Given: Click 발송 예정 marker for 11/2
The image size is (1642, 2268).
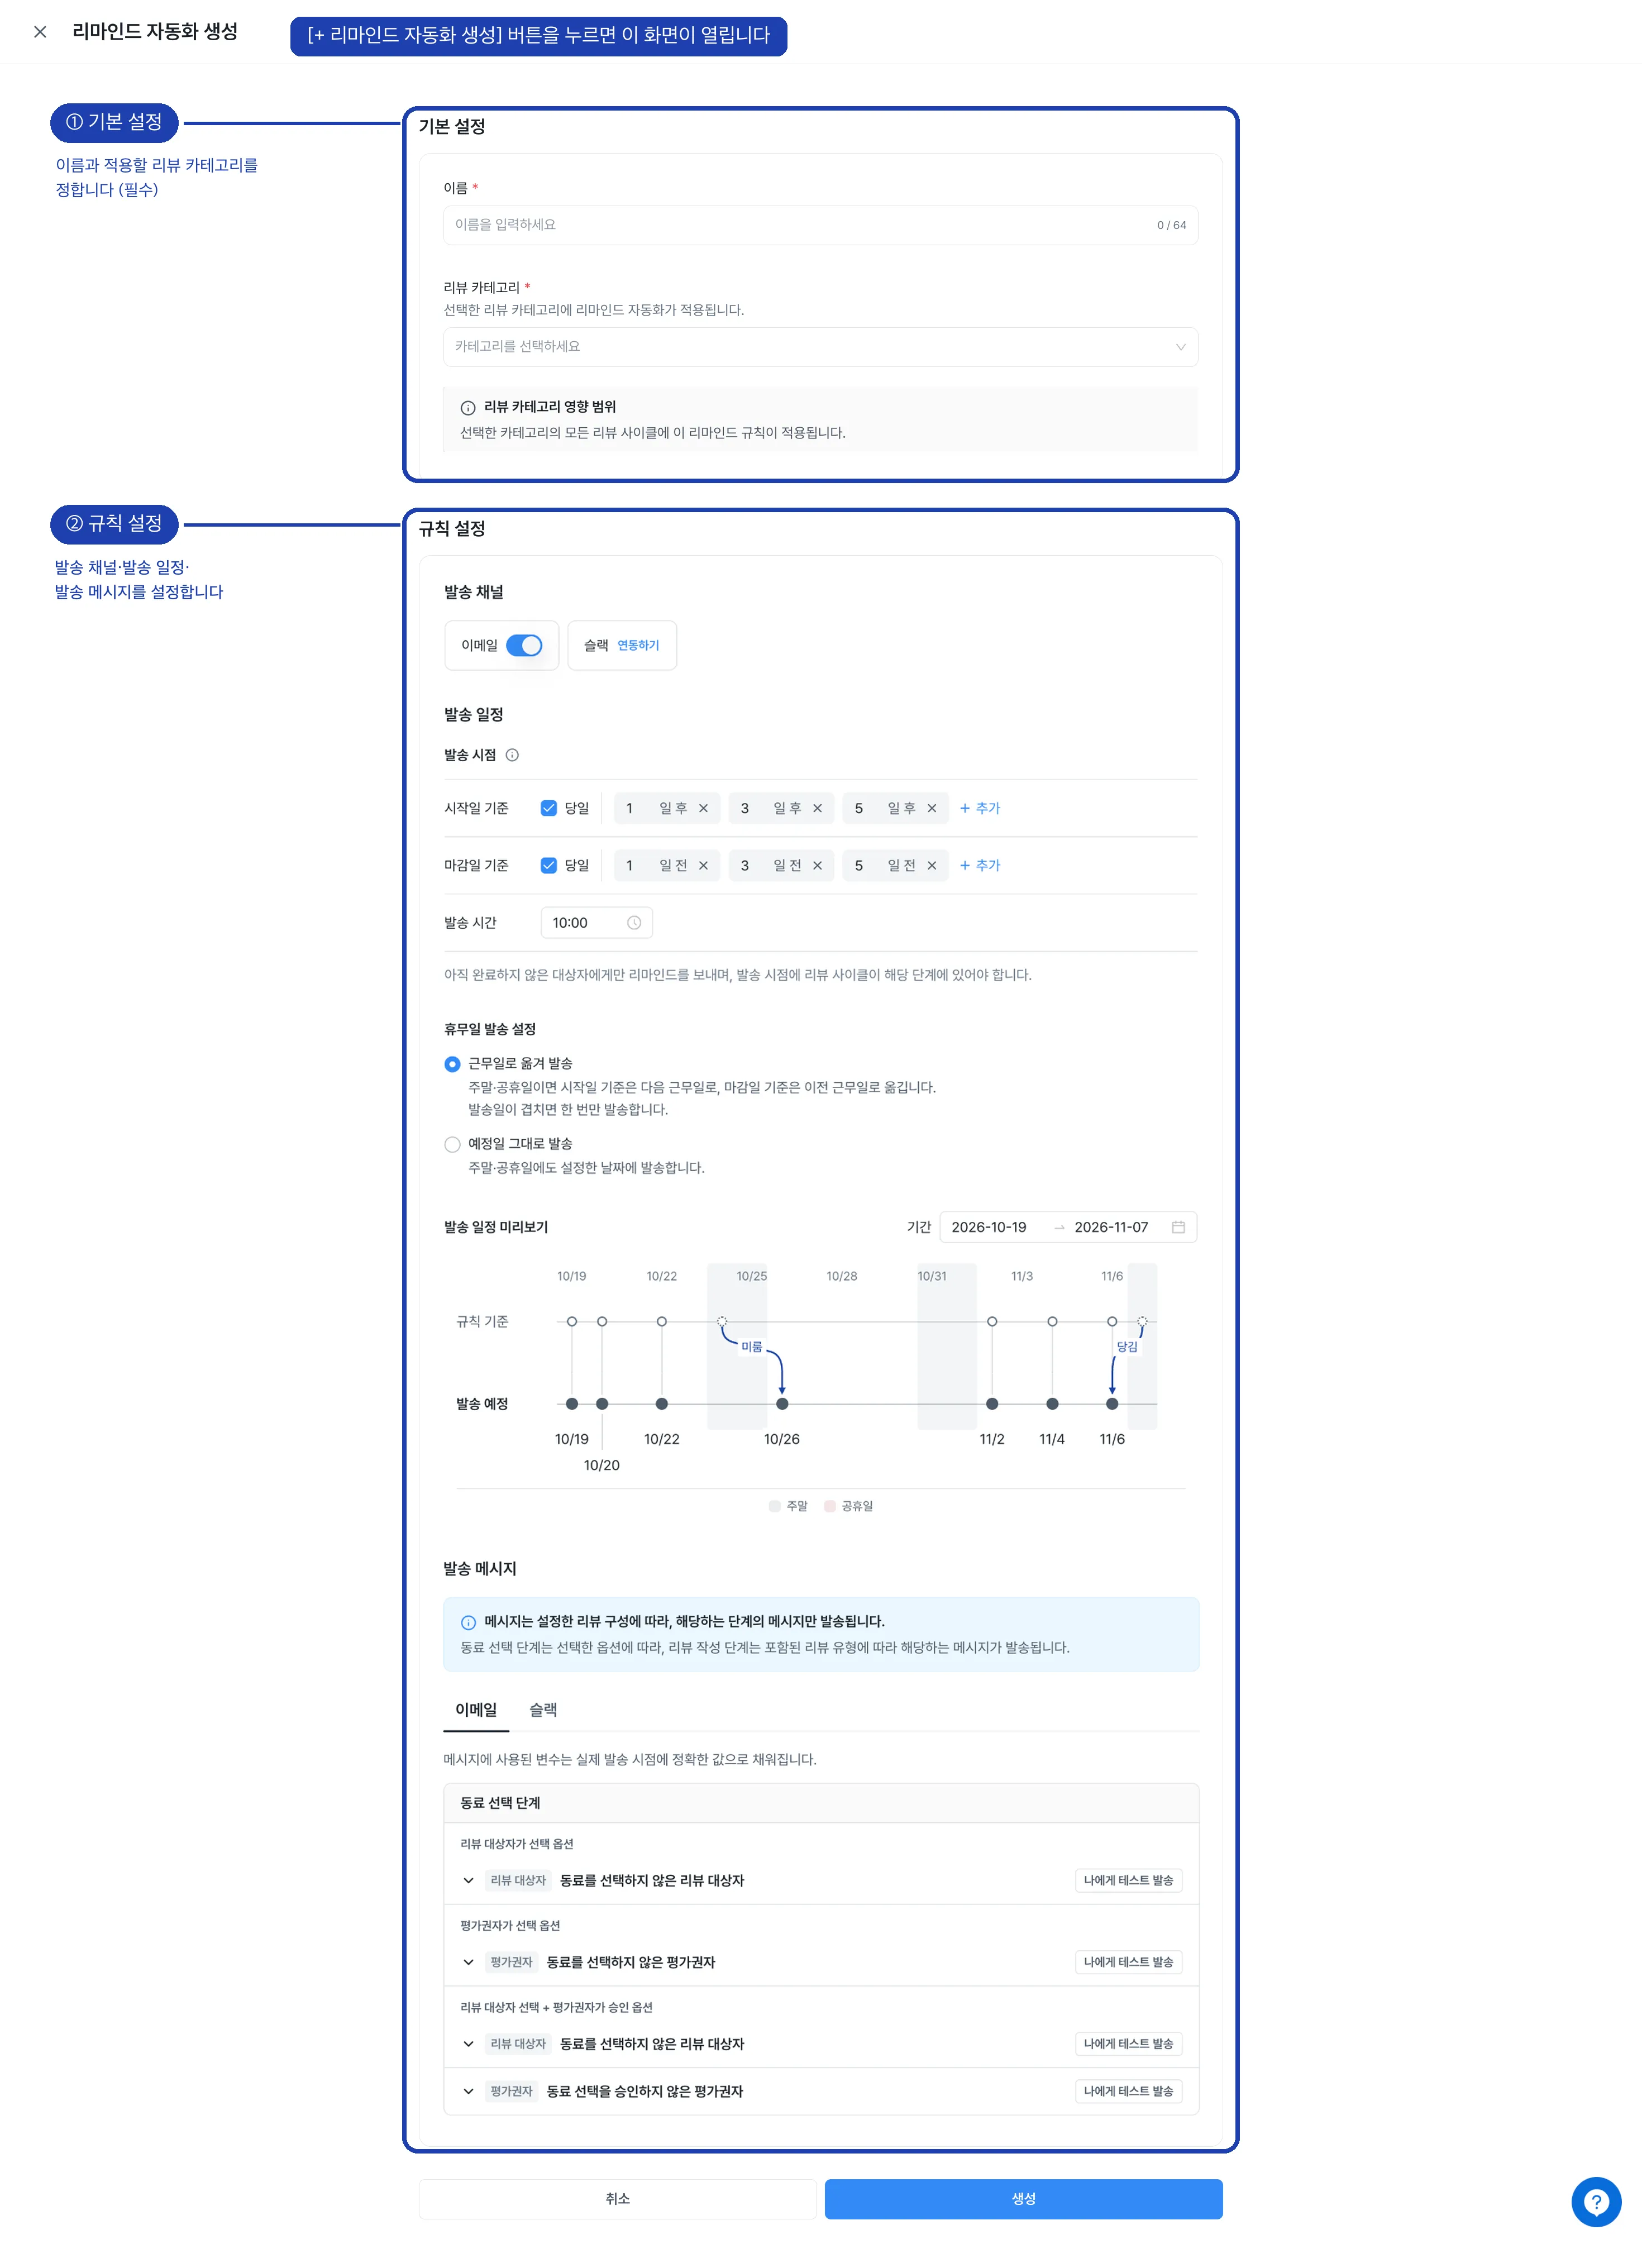Looking at the screenshot, I should point(992,1405).
